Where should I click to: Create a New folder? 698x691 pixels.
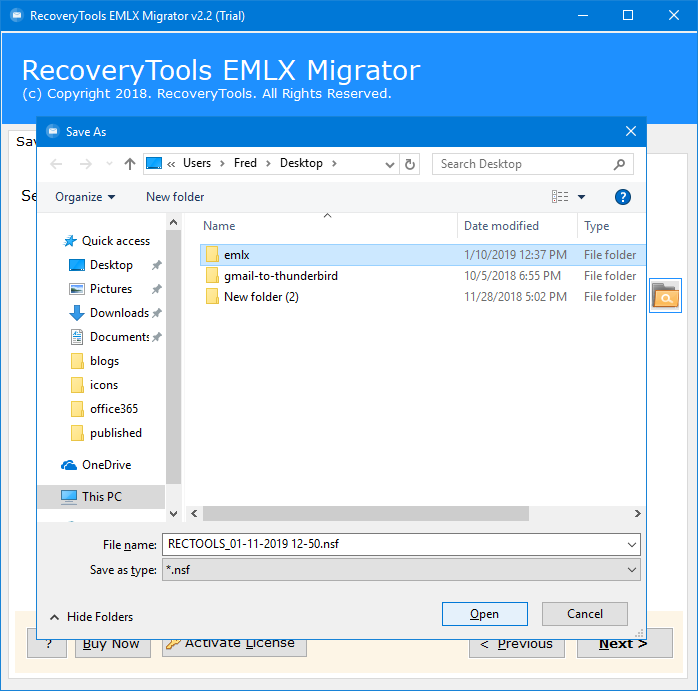(175, 197)
